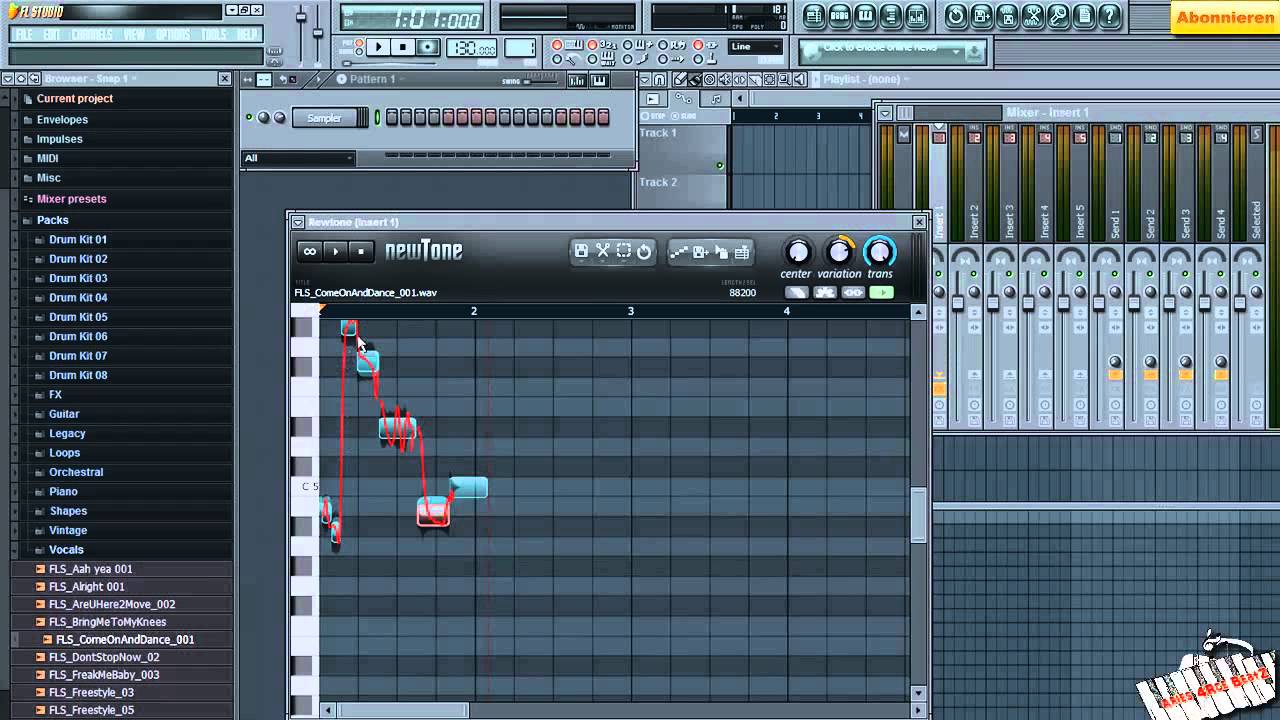Select the FLS_Aah yea 001 sample
Viewport: 1280px width, 720px height.
(x=90, y=569)
